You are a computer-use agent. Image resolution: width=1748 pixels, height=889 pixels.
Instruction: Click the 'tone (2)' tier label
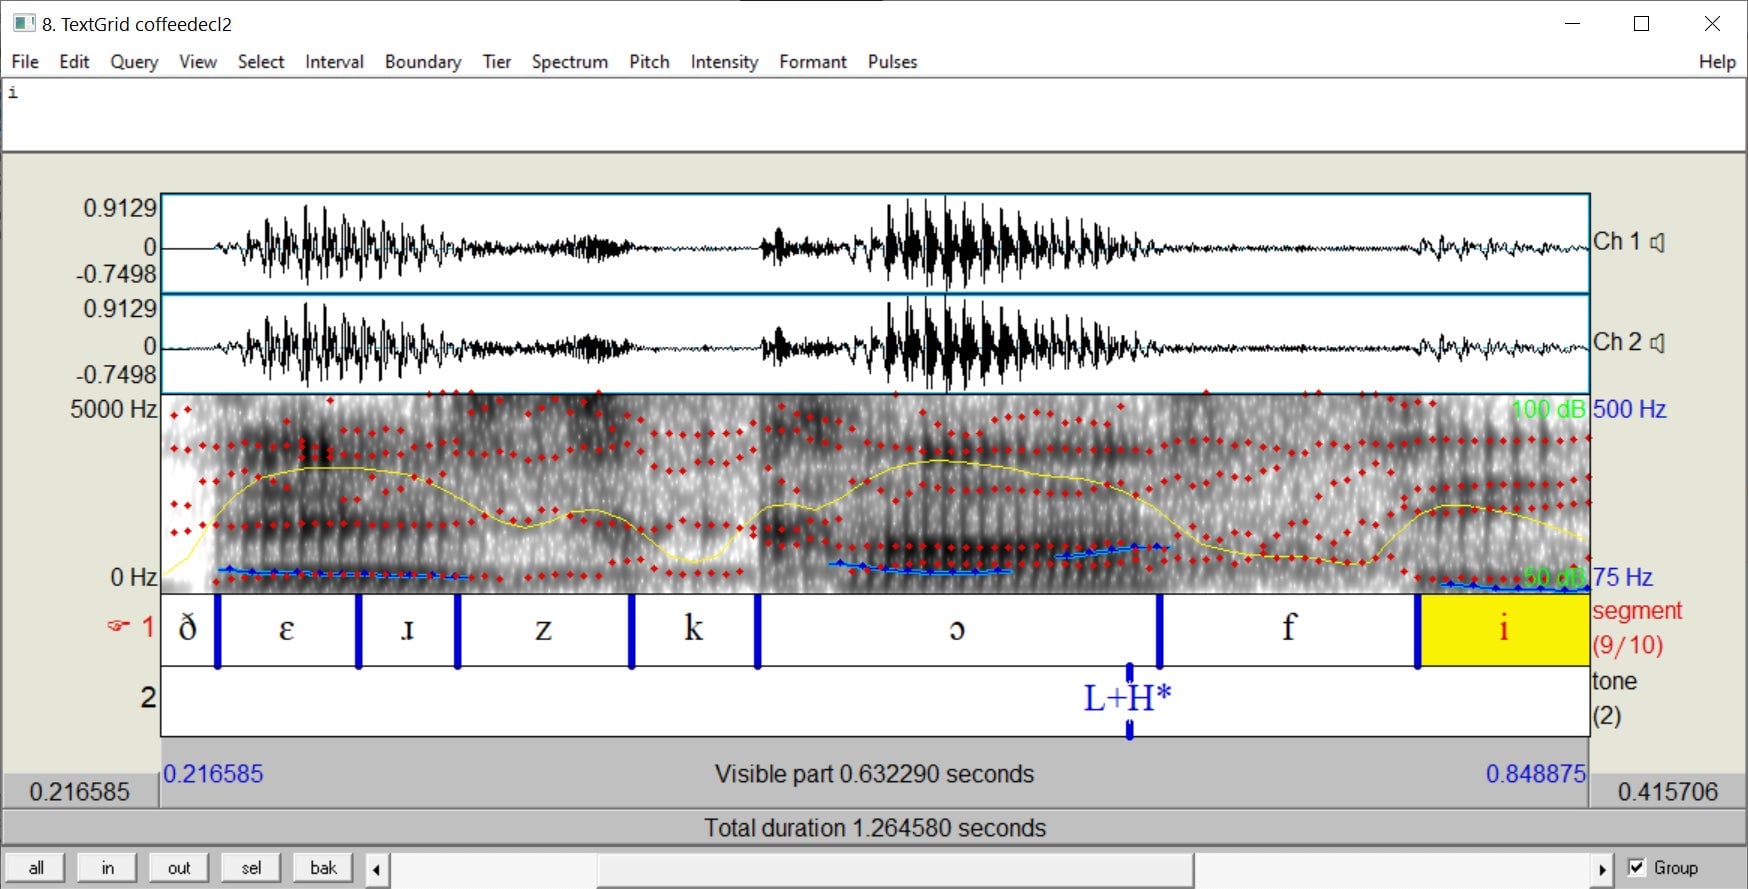point(1614,698)
